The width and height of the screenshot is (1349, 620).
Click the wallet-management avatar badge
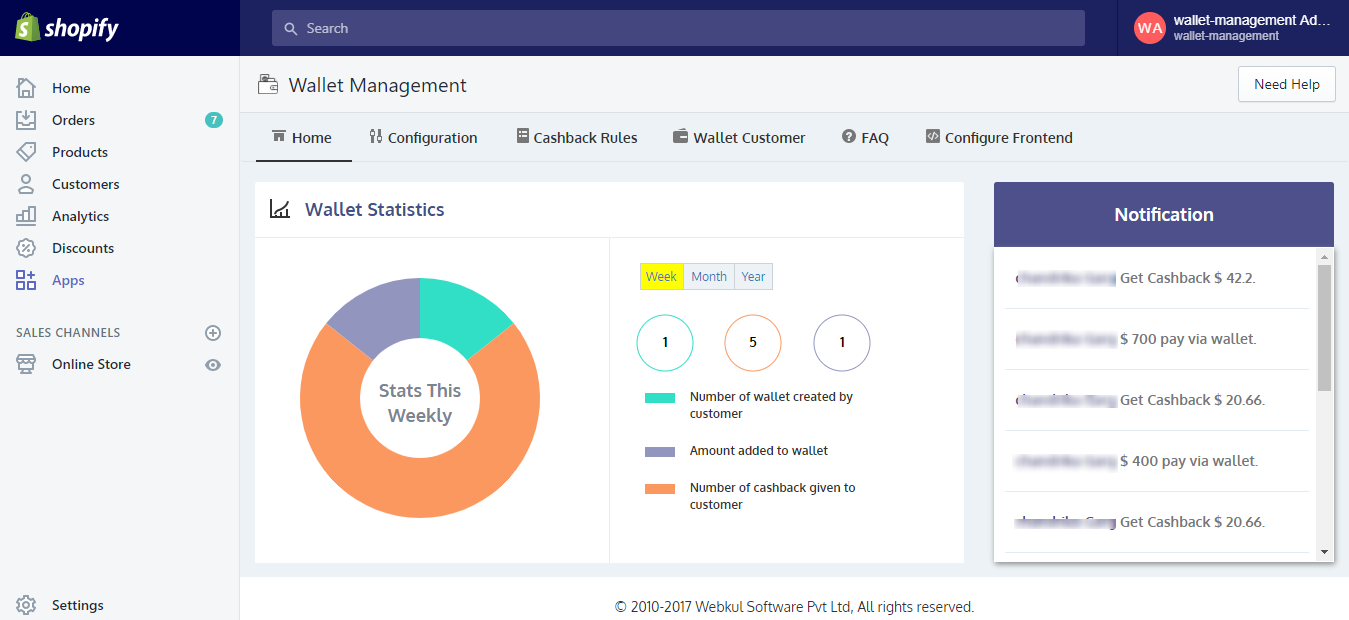(1149, 28)
